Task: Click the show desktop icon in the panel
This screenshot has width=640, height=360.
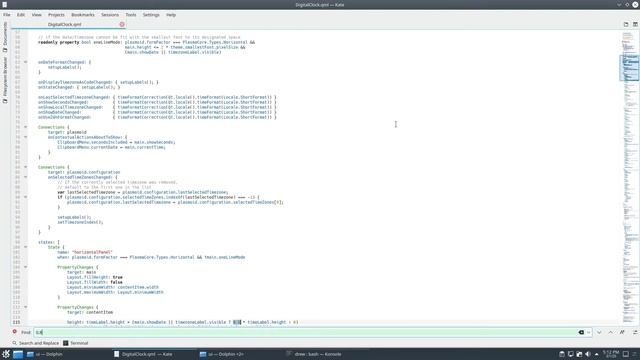Action: click(626, 354)
